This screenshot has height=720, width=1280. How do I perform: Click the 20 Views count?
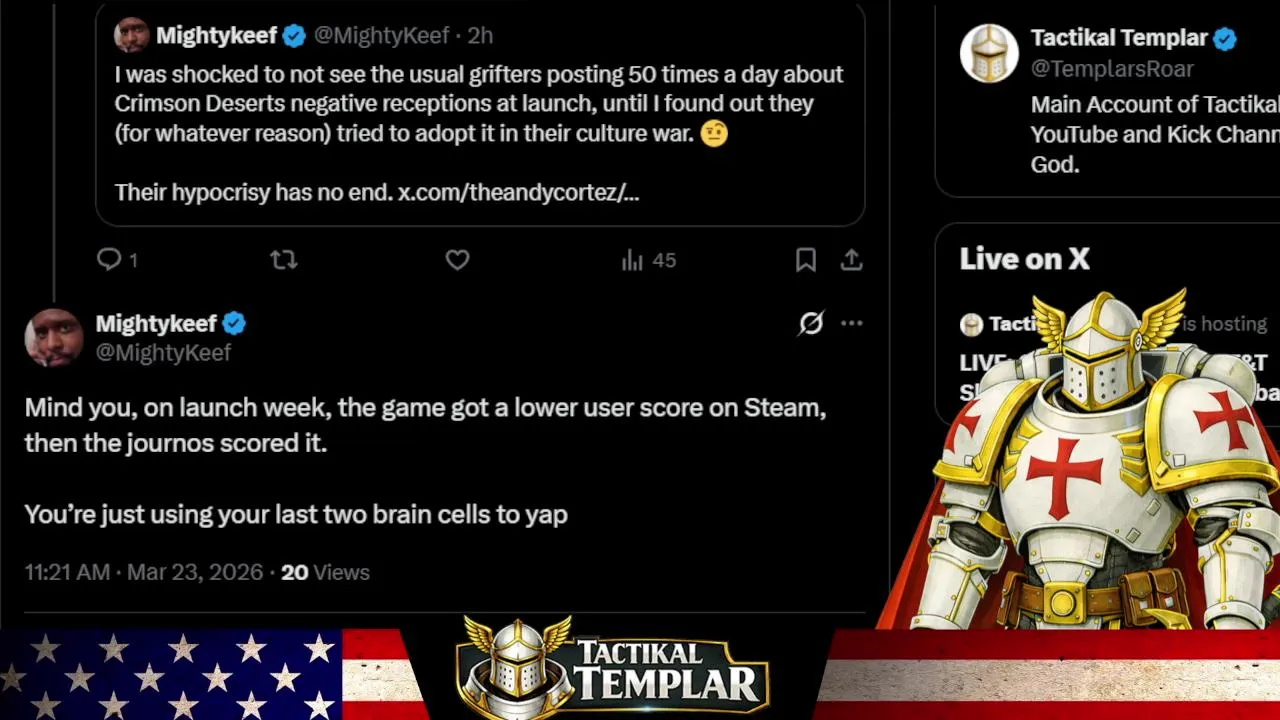pyautogui.click(x=325, y=572)
